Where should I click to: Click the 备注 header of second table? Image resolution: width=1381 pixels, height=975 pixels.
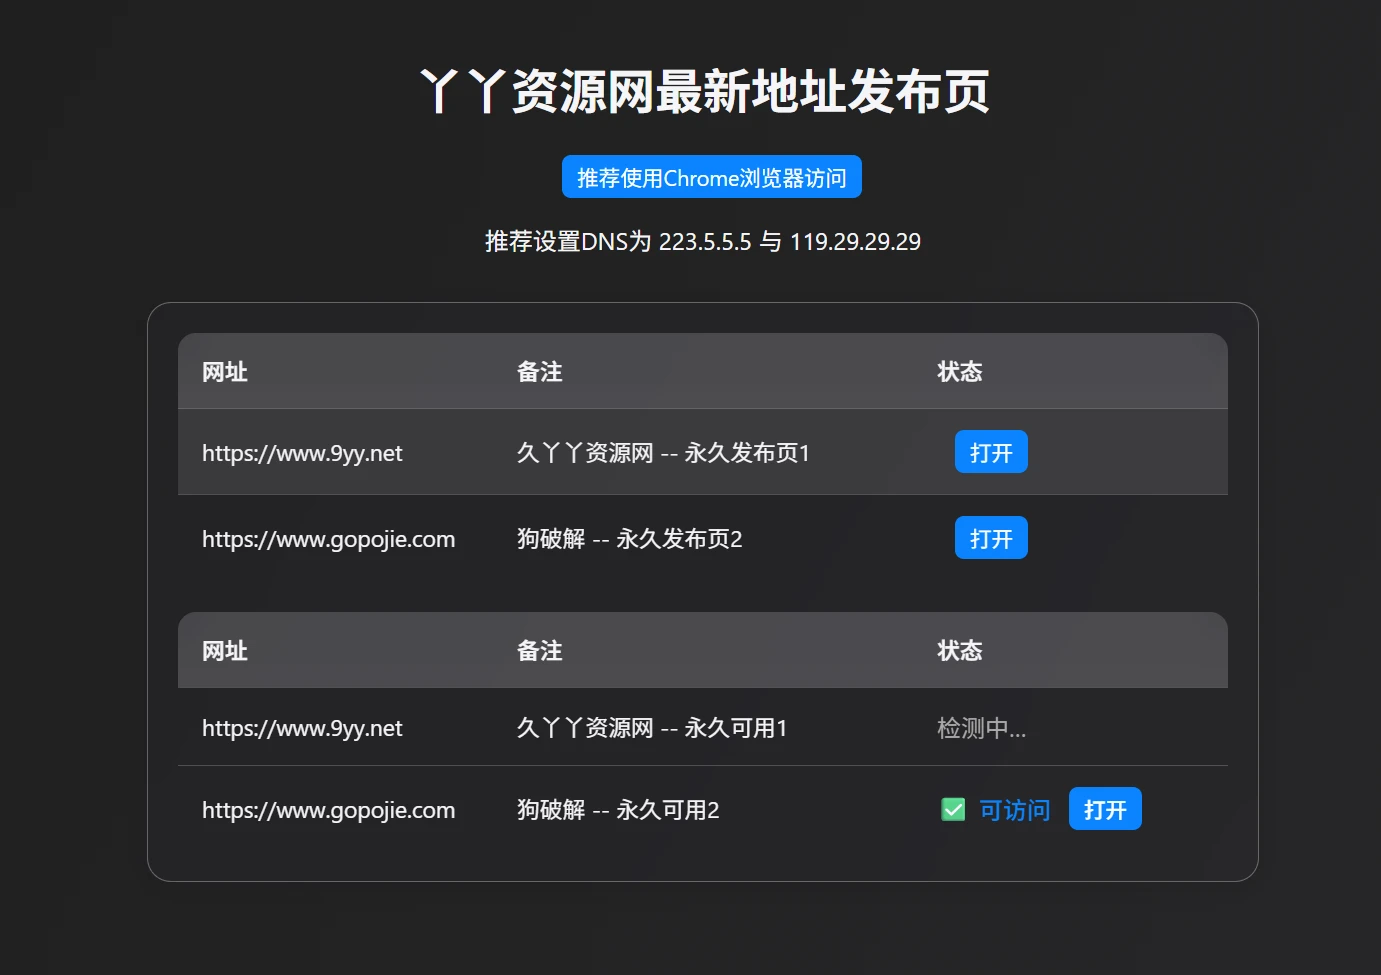pyautogui.click(x=540, y=651)
